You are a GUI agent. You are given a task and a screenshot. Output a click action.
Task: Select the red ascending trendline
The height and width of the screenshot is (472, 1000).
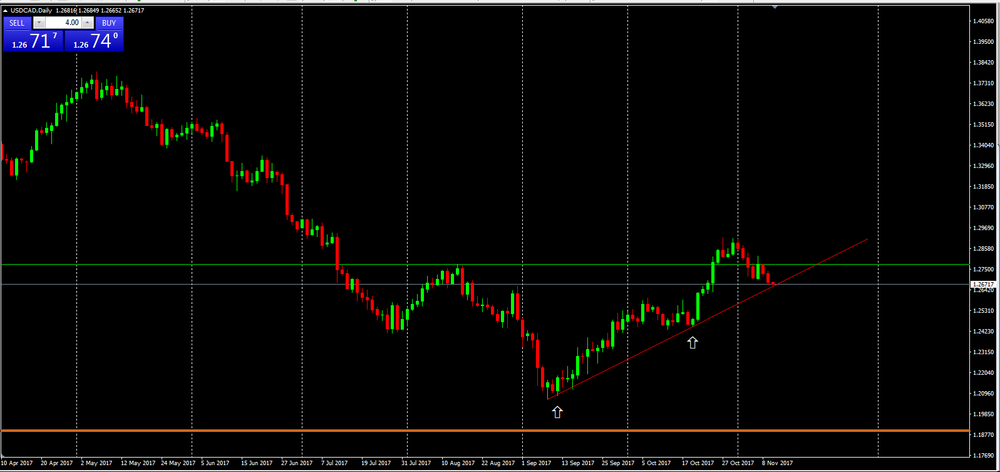[x=708, y=319]
